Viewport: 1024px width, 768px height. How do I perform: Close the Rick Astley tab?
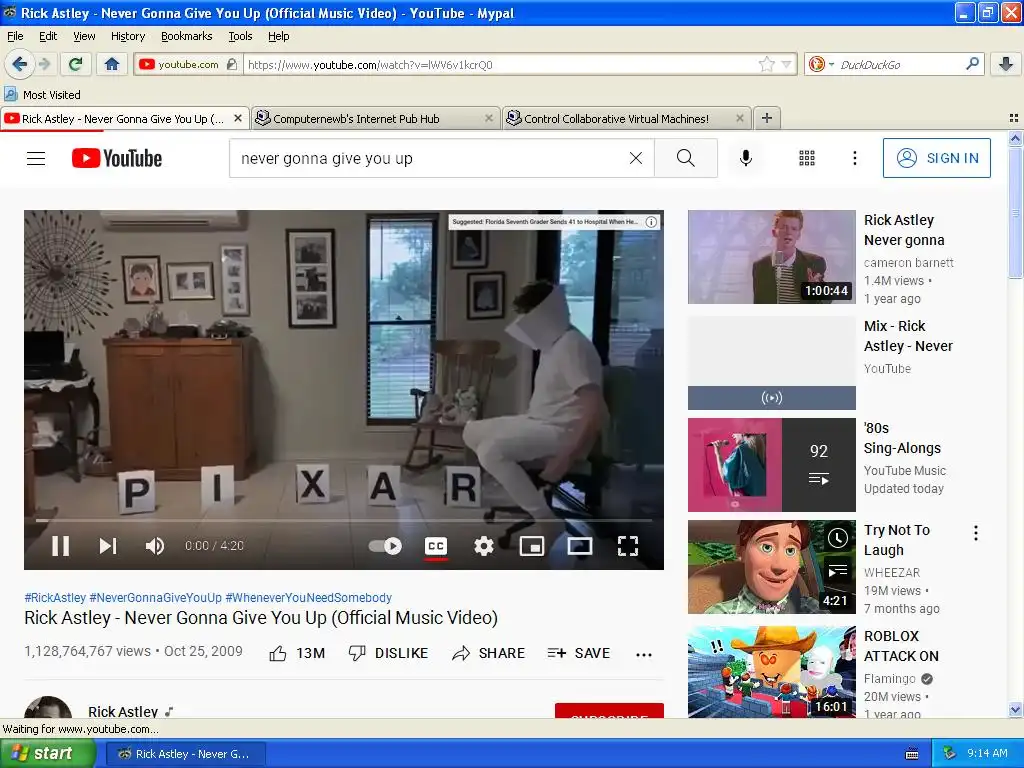238,118
